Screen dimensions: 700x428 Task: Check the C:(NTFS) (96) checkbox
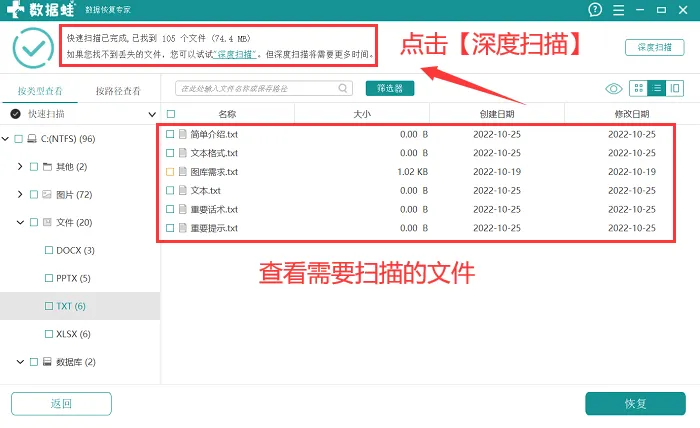[18, 139]
